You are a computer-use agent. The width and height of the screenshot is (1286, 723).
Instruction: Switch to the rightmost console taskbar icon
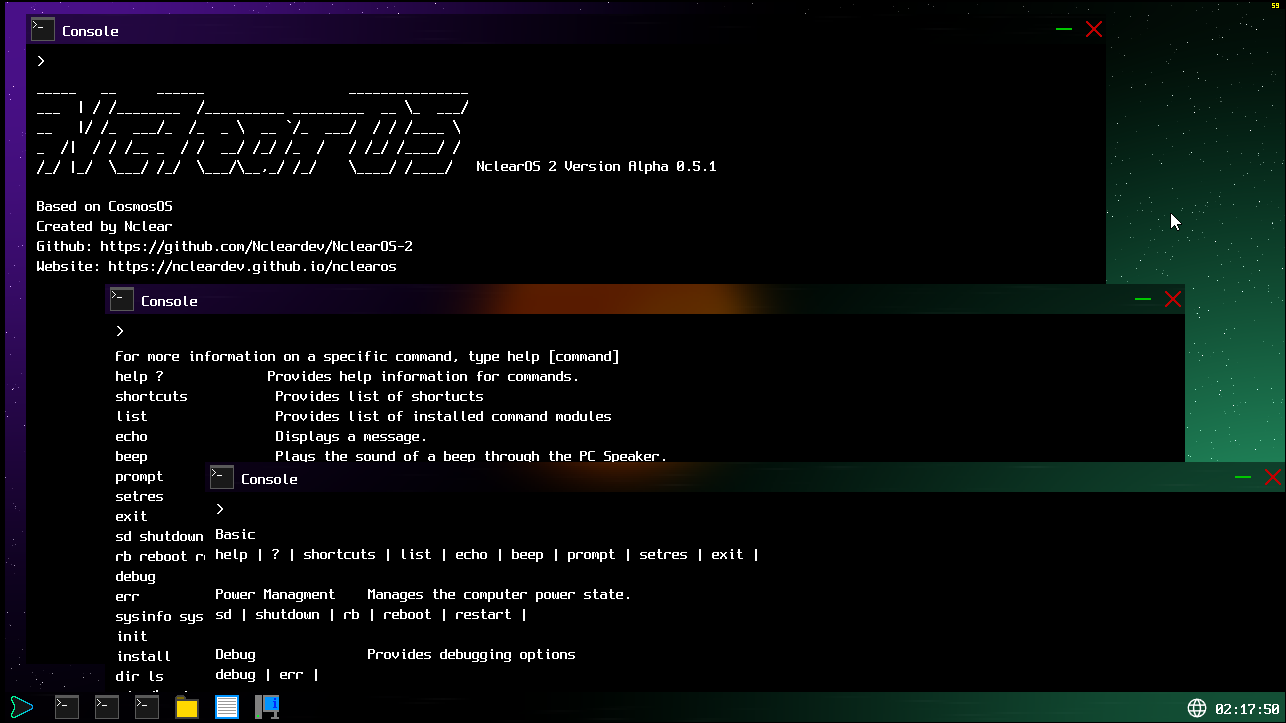[x=147, y=707]
